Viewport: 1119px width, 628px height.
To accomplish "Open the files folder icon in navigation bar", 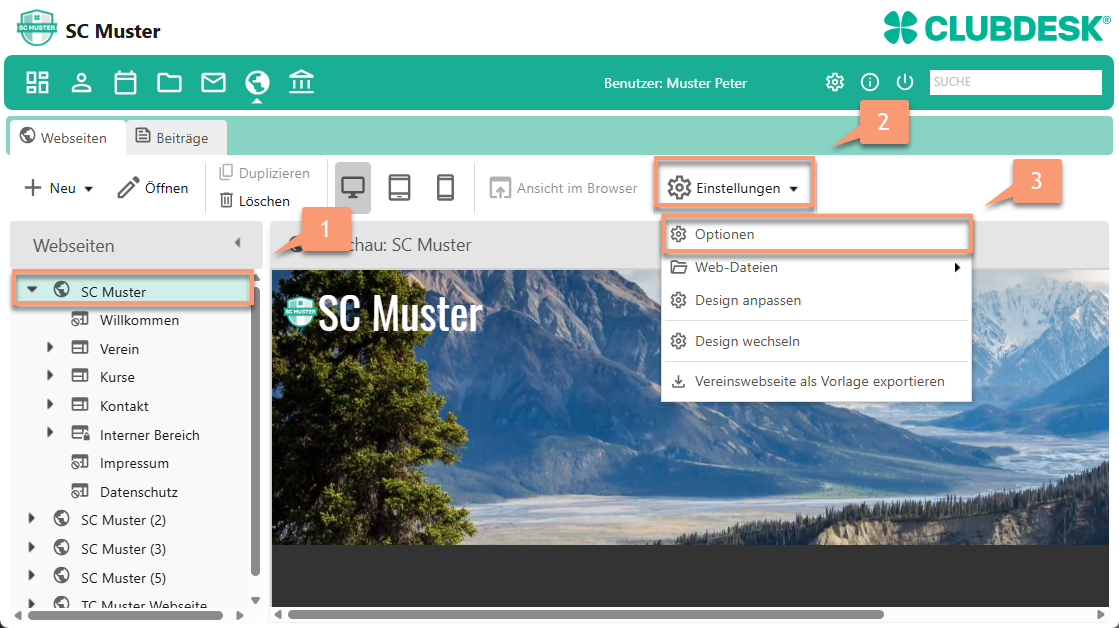I will coord(169,82).
